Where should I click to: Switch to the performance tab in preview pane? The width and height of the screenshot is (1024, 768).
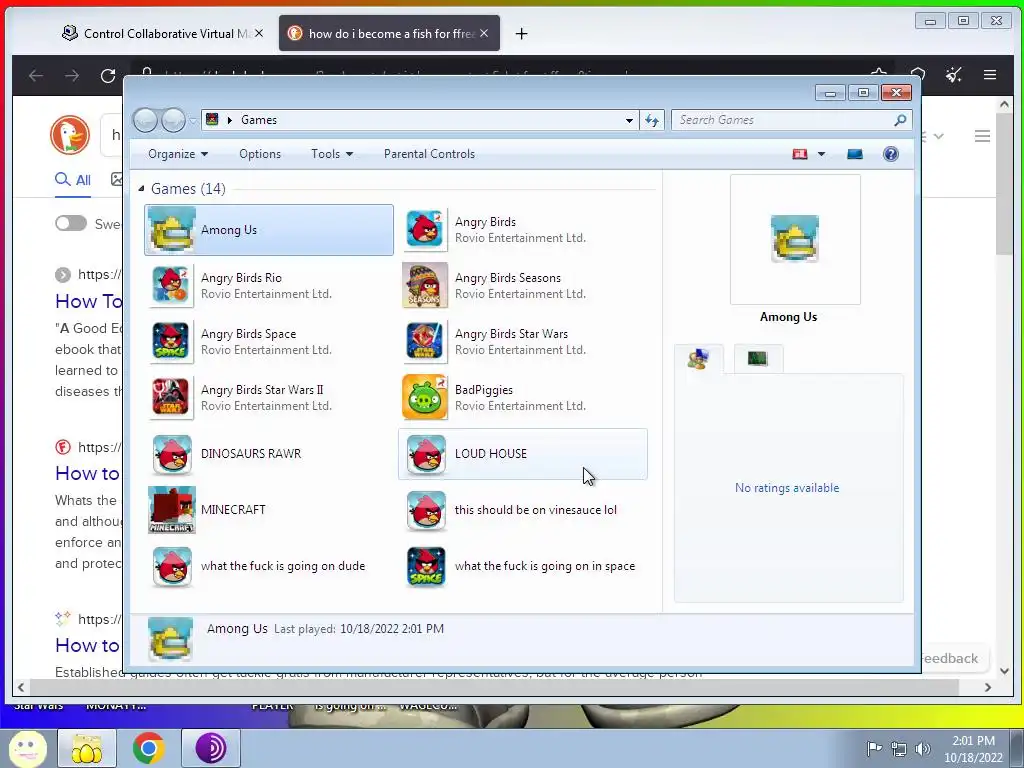coord(758,359)
